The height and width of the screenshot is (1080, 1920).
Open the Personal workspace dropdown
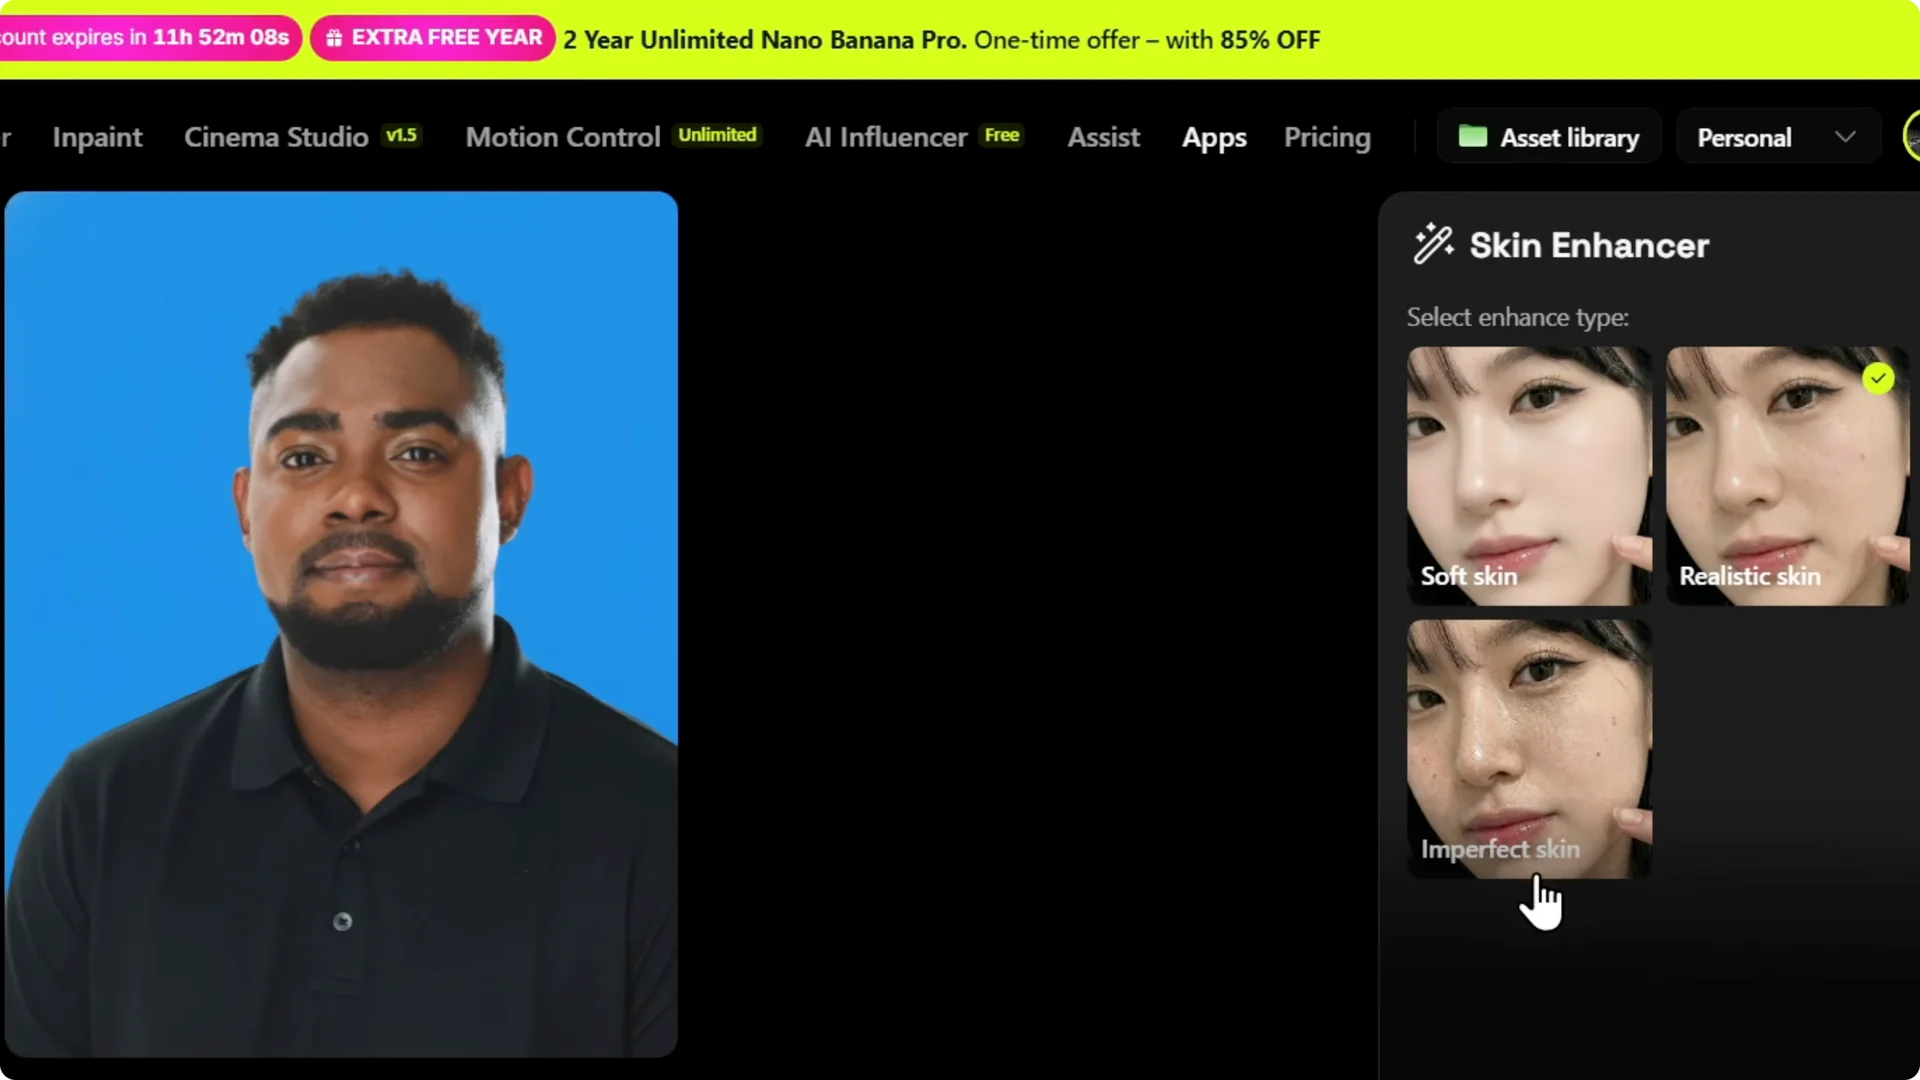pos(1778,136)
